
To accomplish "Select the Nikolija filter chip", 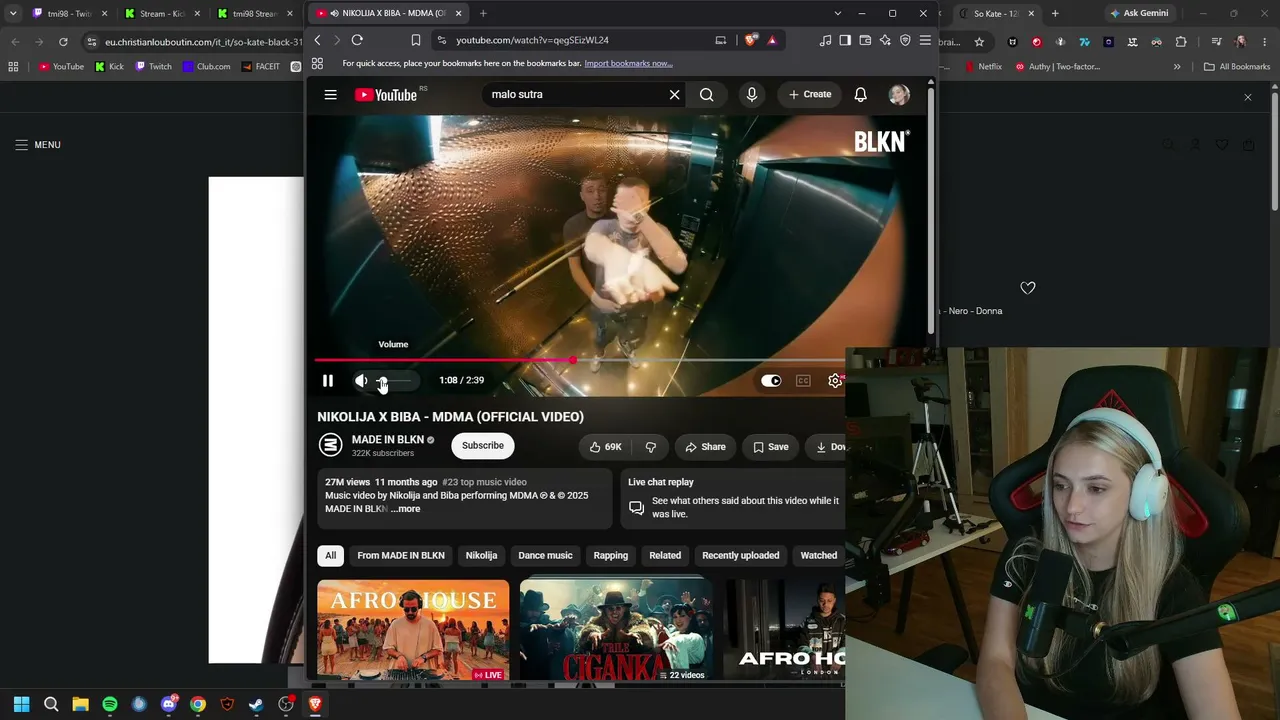I will coord(481,556).
